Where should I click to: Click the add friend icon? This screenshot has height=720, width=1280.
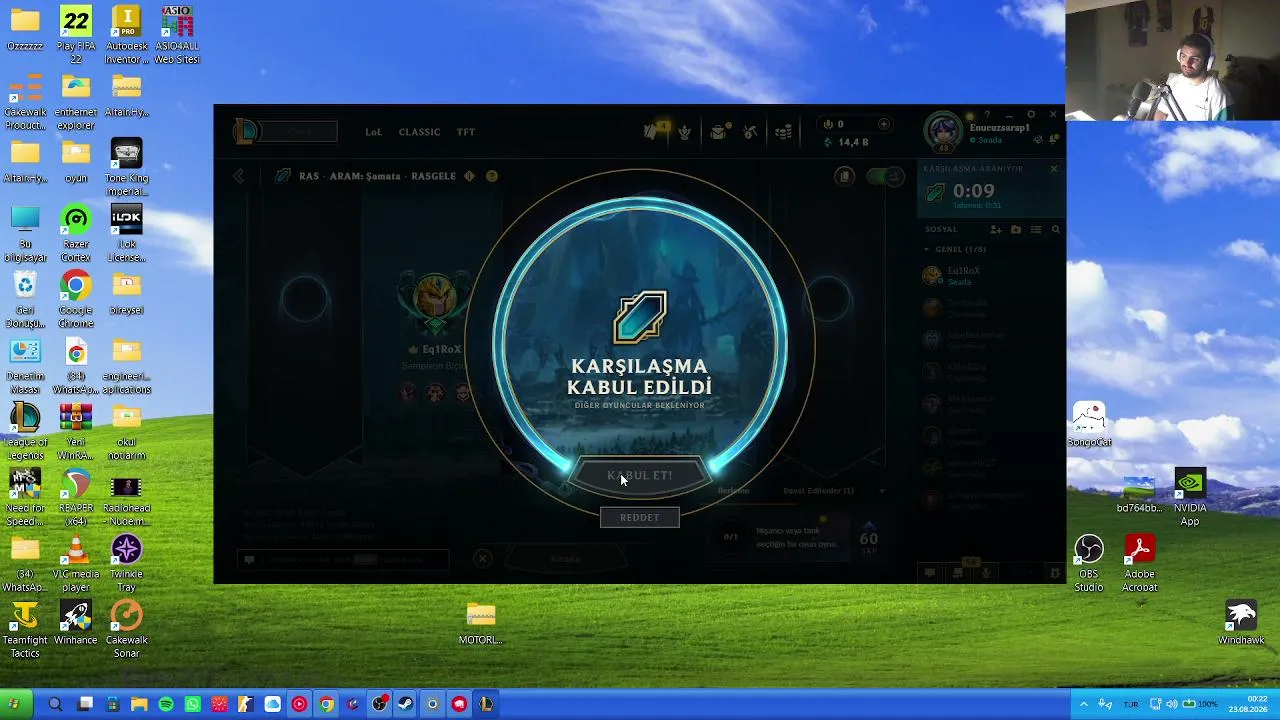(996, 230)
